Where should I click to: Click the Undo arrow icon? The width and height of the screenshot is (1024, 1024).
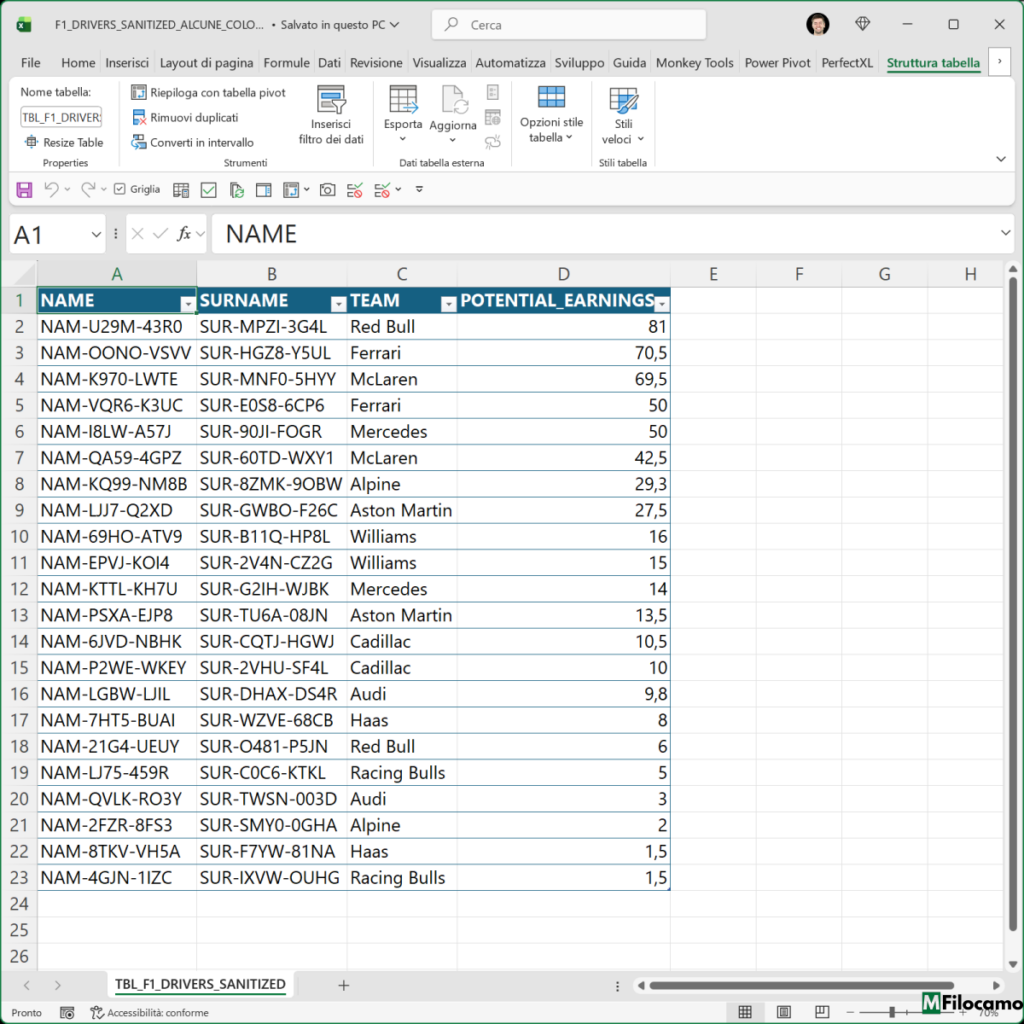pos(51,189)
